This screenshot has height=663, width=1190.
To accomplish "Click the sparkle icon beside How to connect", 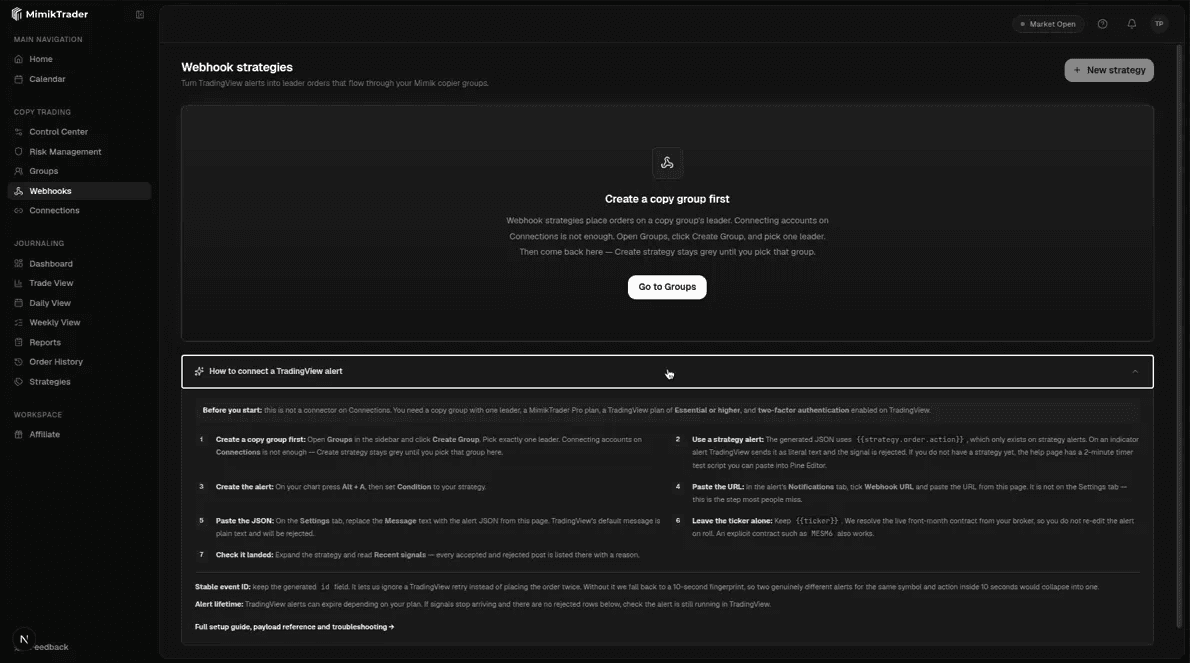I will [x=199, y=372].
